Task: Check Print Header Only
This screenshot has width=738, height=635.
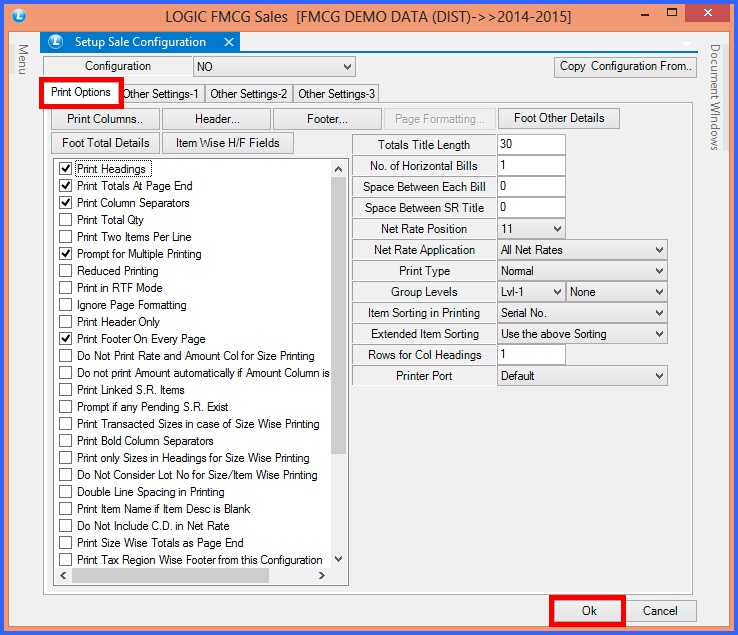Action: pos(65,322)
